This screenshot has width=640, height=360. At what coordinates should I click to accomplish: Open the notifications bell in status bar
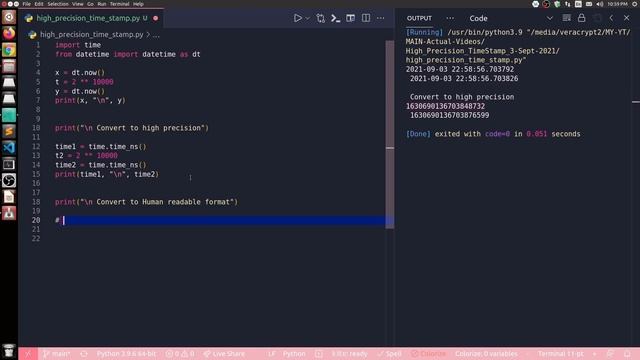coord(627,354)
